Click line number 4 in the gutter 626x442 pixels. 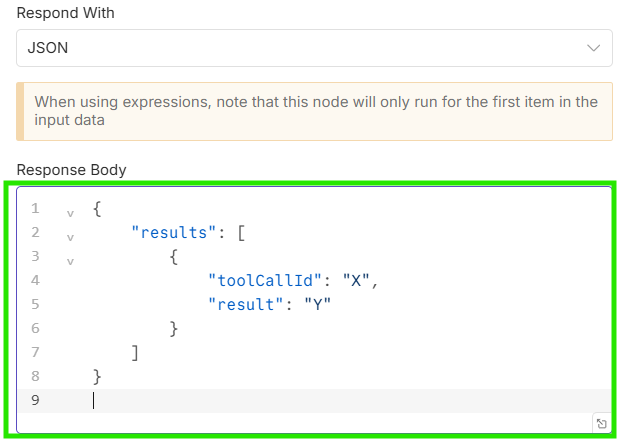point(35,280)
